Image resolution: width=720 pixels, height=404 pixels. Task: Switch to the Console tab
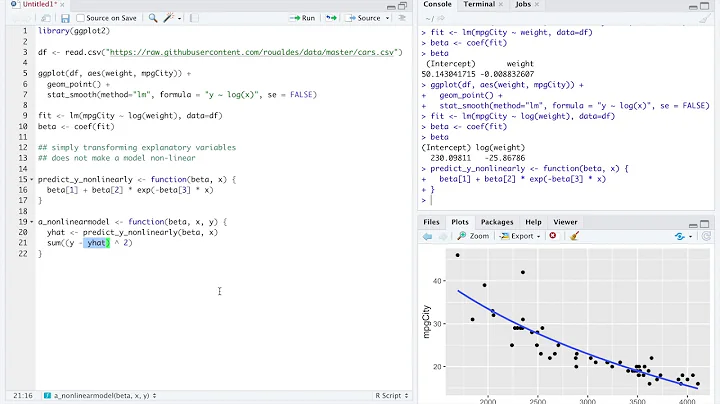click(x=437, y=4)
